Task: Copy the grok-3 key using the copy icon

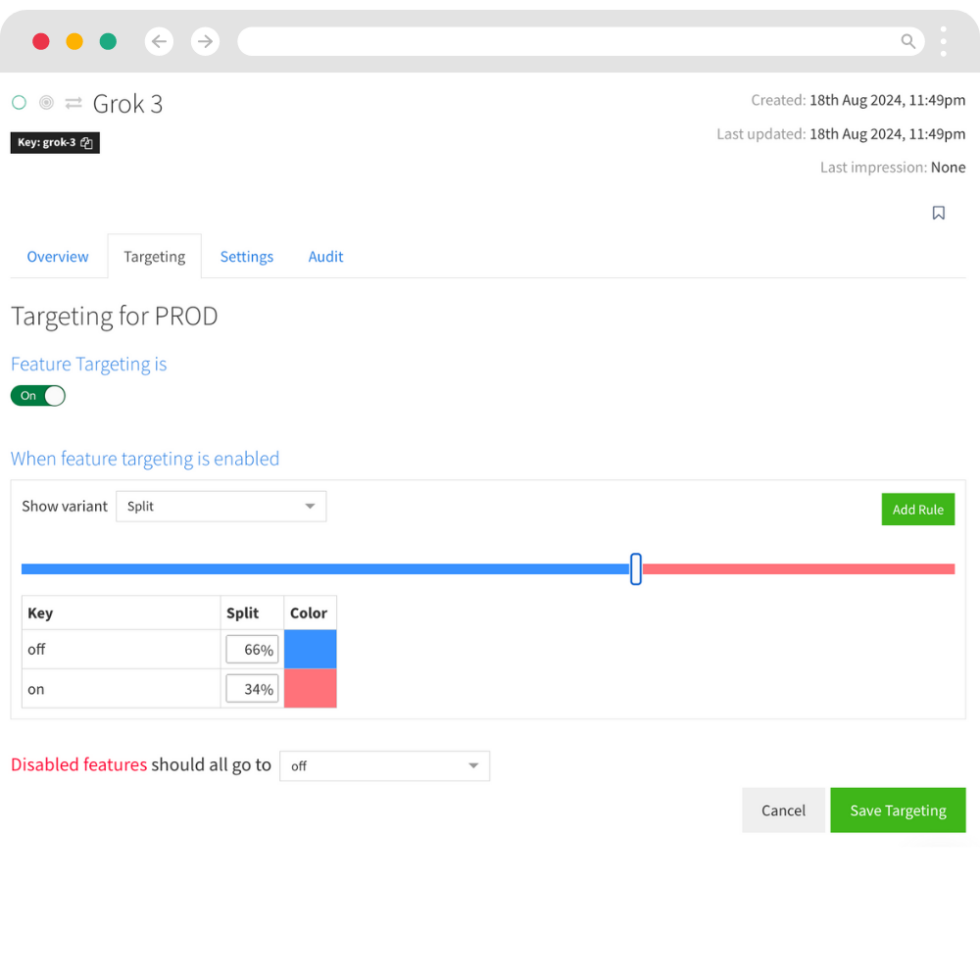Action: pos(87,142)
